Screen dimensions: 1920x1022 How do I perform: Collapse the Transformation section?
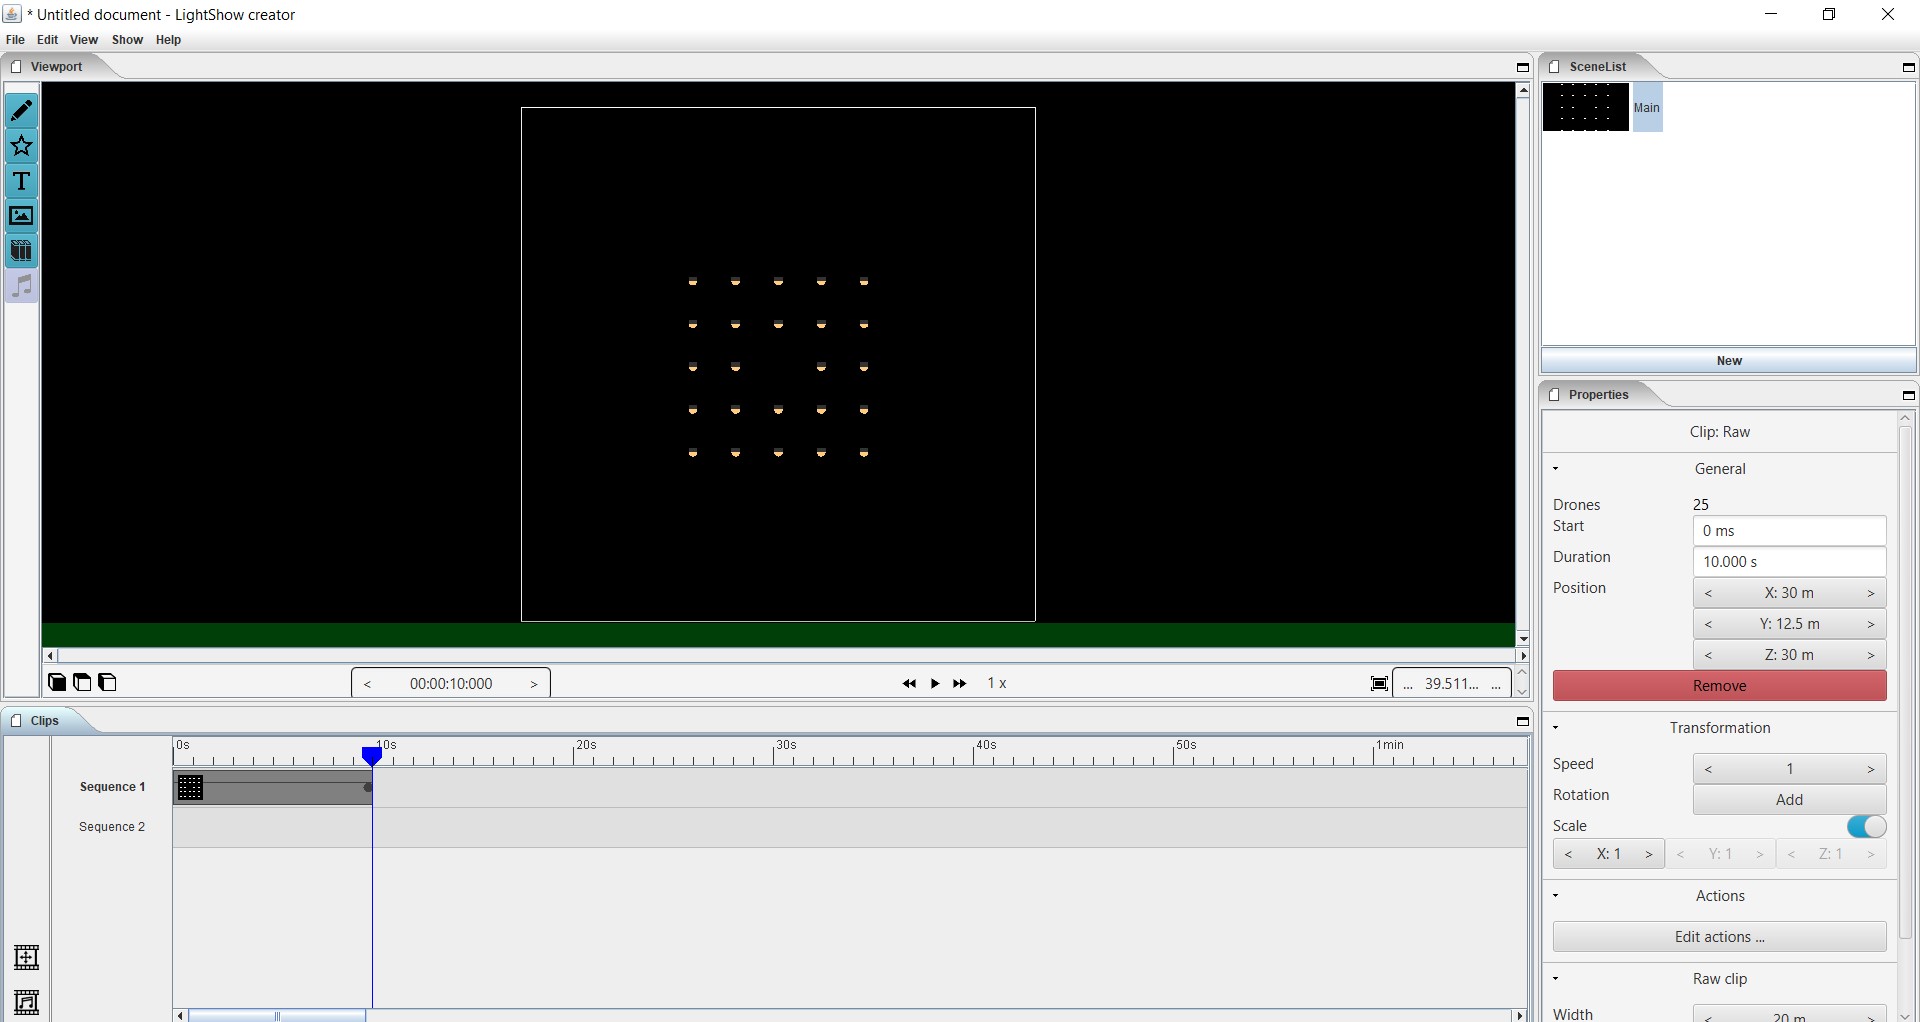click(x=1555, y=728)
